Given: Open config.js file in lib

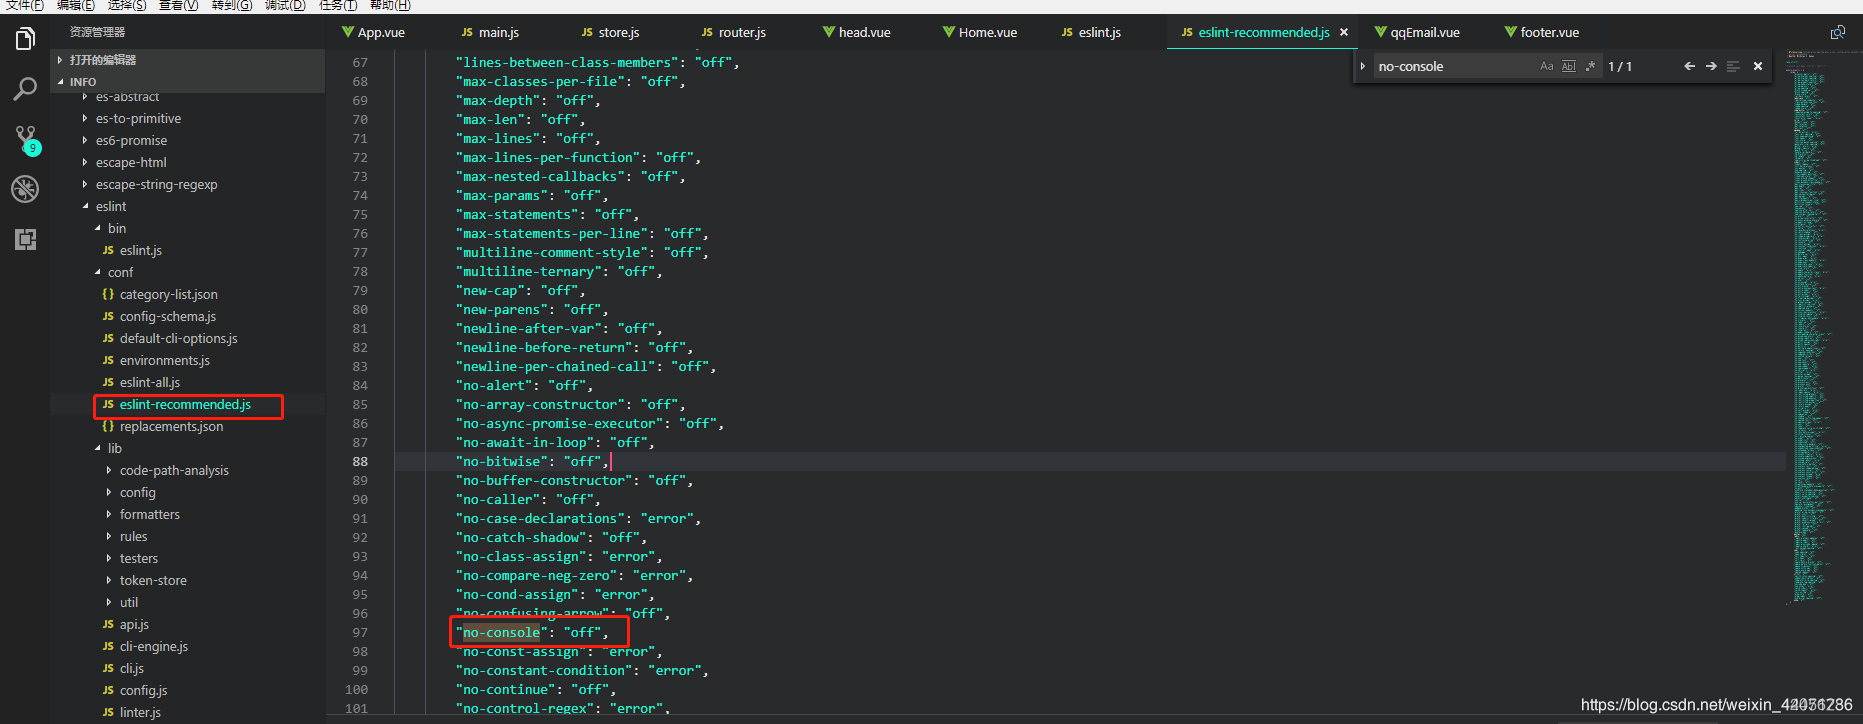Looking at the screenshot, I should [x=143, y=690].
